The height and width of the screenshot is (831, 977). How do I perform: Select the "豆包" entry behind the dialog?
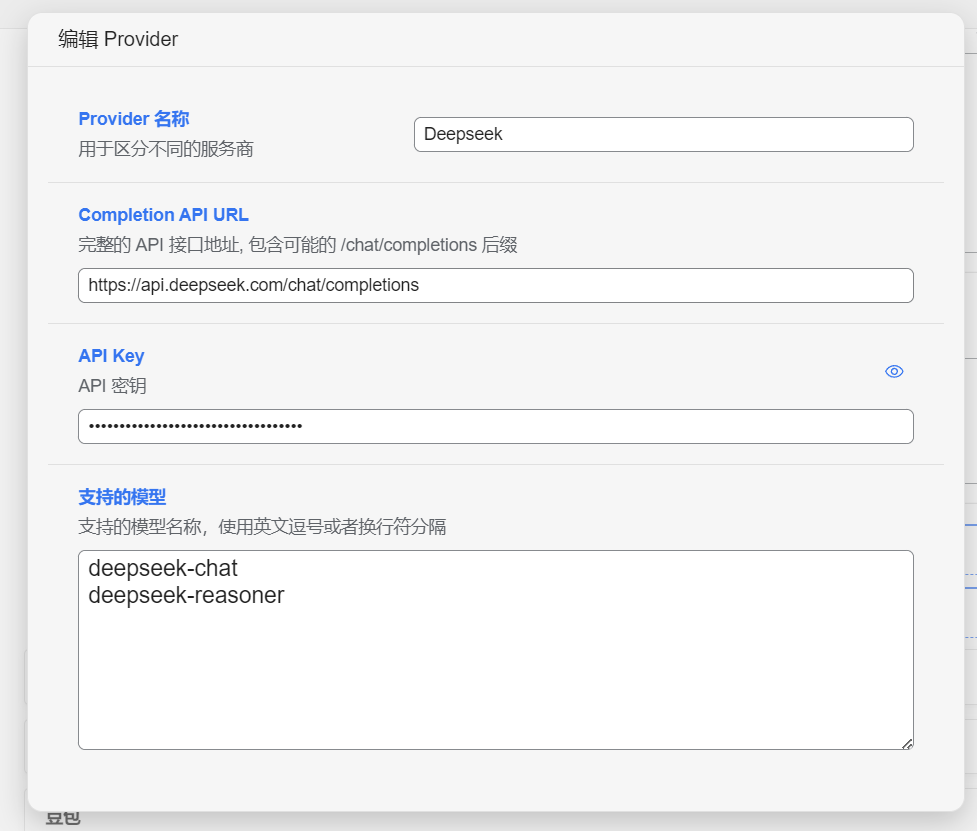(x=62, y=819)
